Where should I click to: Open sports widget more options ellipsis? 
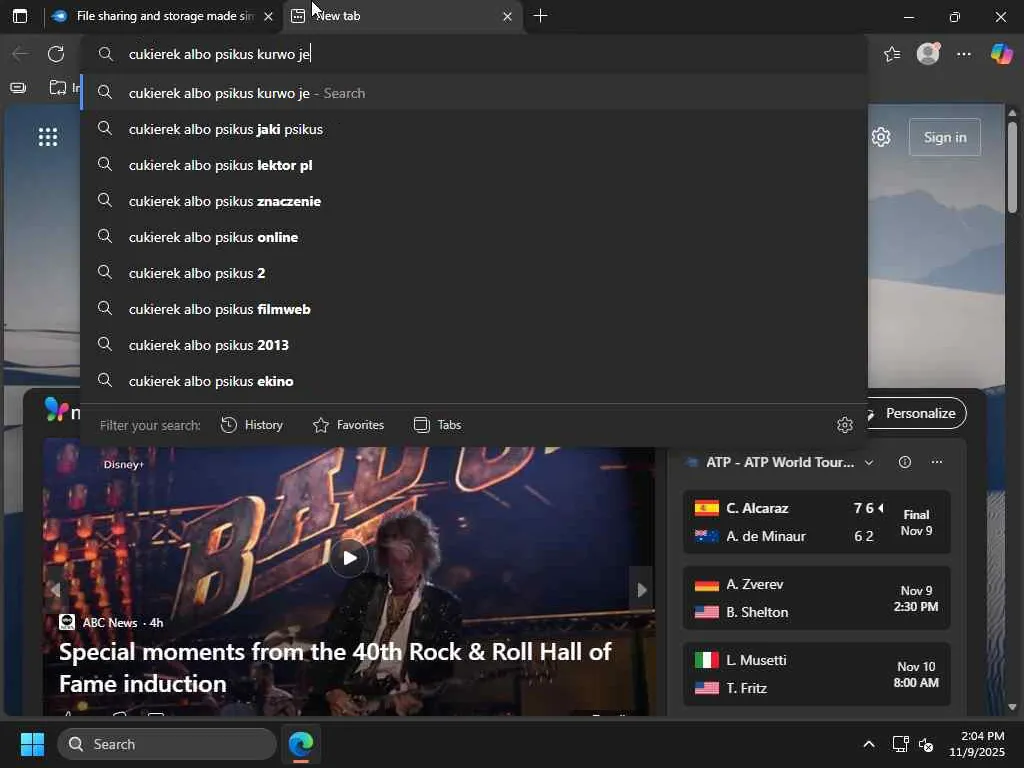(x=936, y=462)
